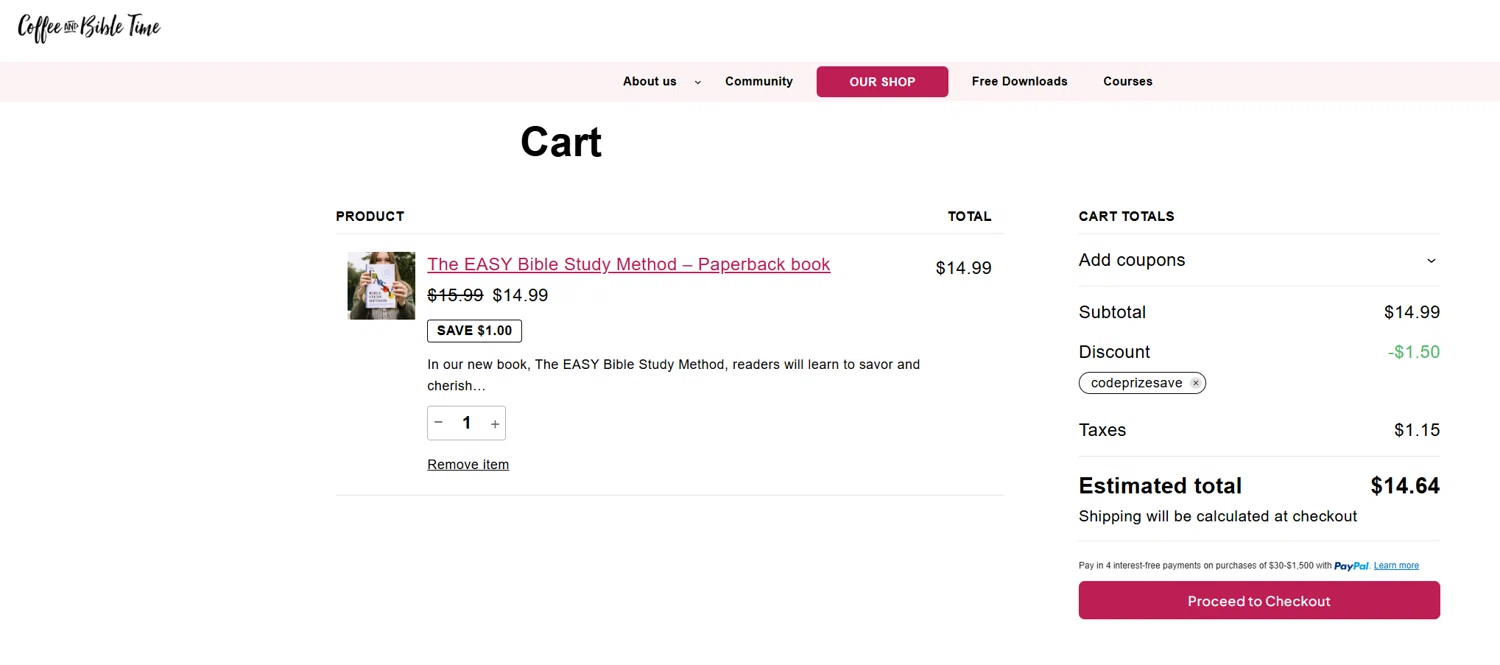This screenshot has height=665, width=1500.
Task: Expand the Add coupons chevron
Action: [x=1431, y=261]
